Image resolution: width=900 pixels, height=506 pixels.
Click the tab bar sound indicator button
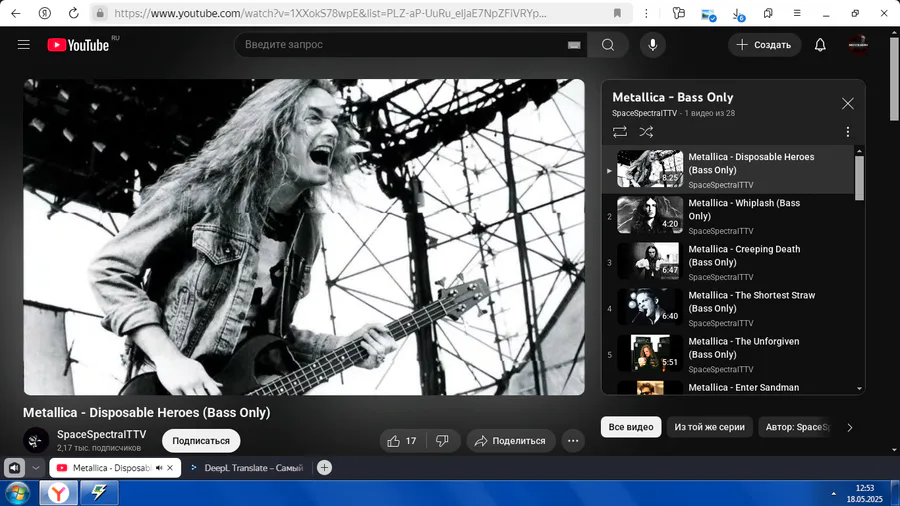[x=14, y=468]
